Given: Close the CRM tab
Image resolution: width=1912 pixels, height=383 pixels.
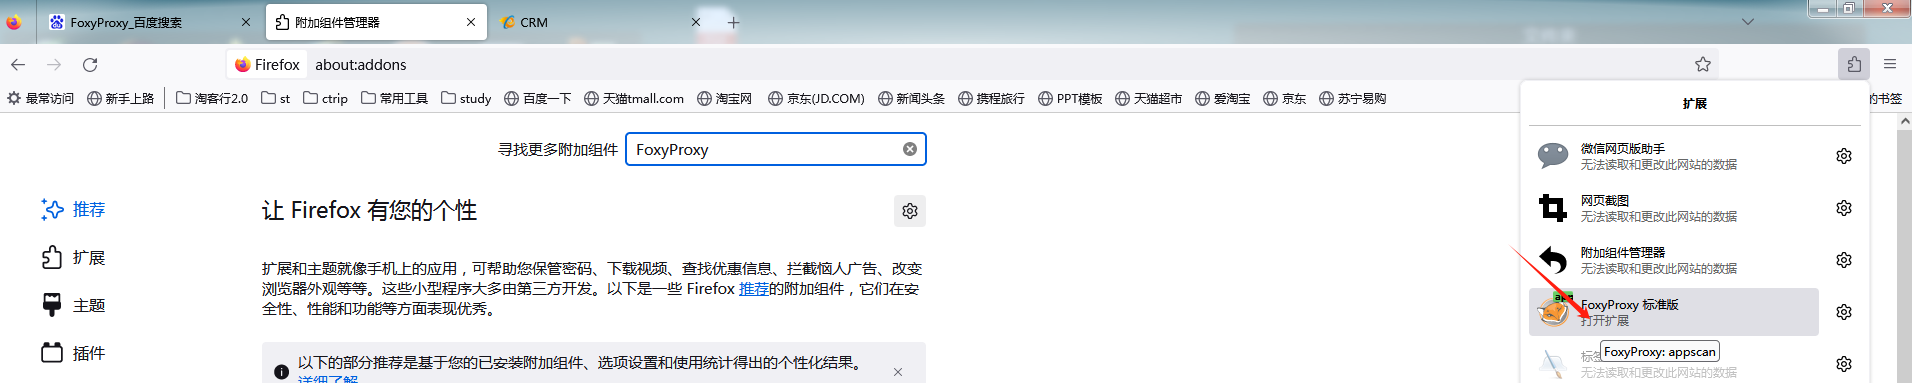Looking at the screenshot, I should click(x=696, y=22).
